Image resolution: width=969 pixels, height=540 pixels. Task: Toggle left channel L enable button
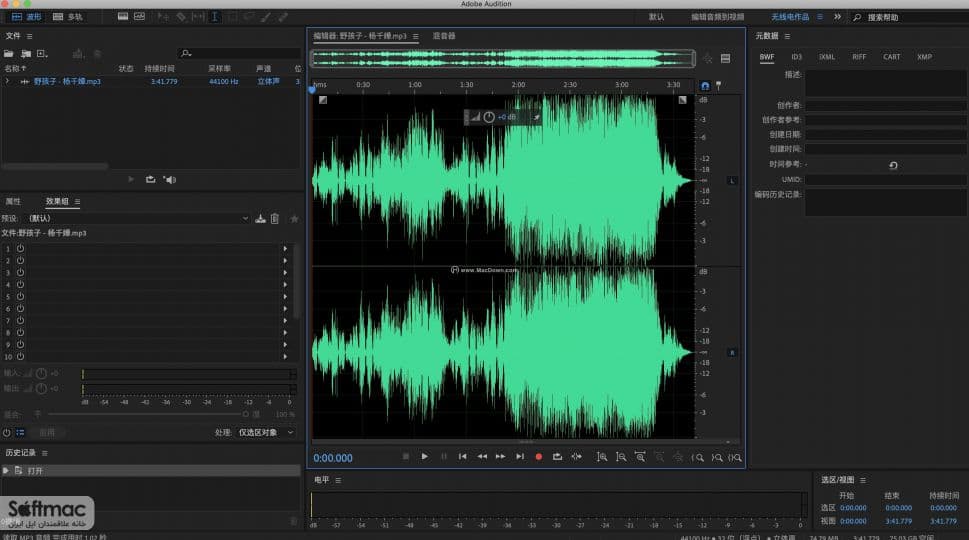(732, 180)
